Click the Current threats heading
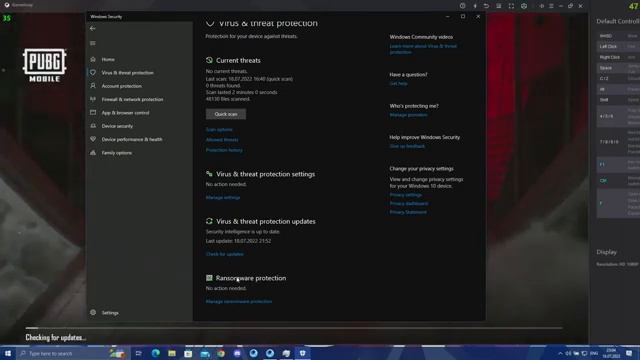Viewport: 640px width, 360px height. click(x=238, y=60)
